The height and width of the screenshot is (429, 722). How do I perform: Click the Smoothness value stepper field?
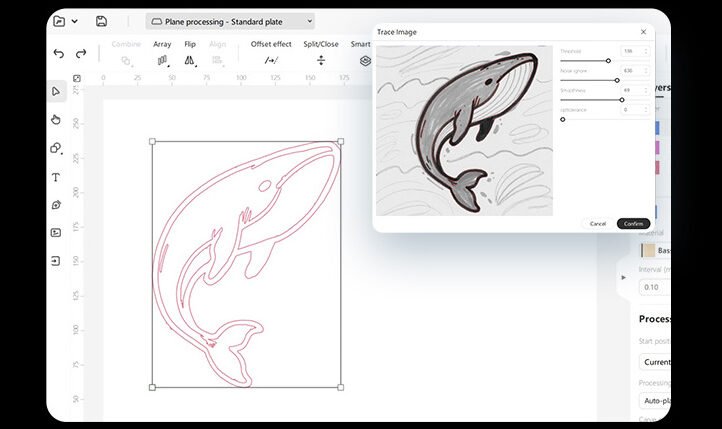tap(635, 90)
